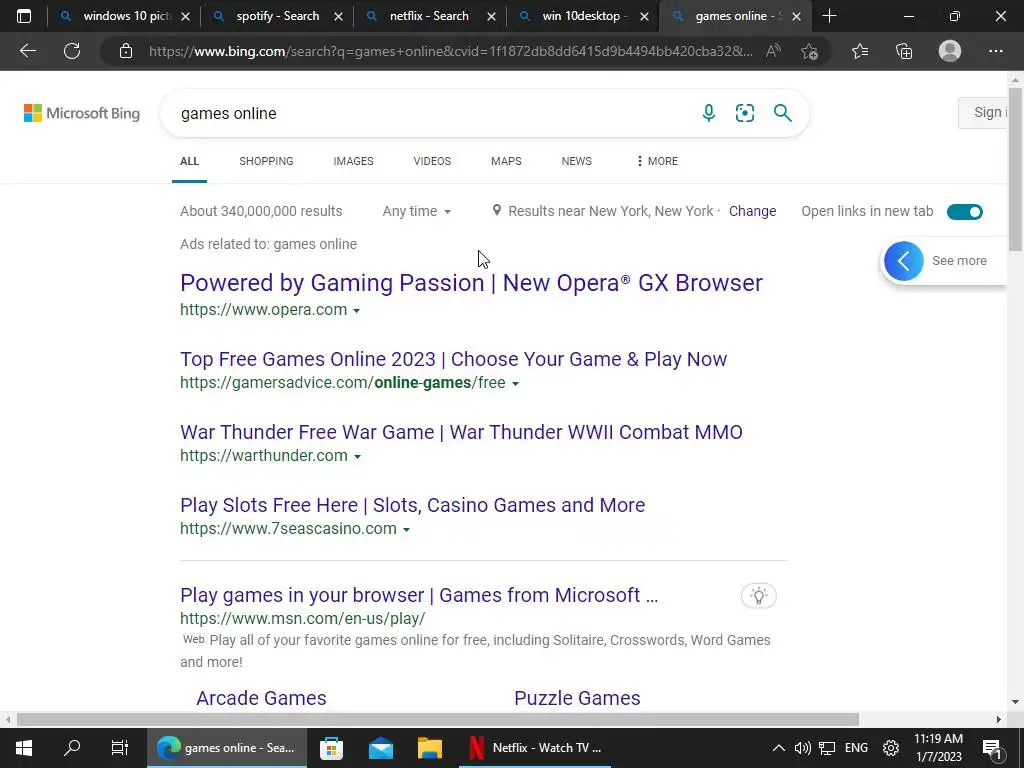Expand the gamersadvice.com URL arrow
Image resolution: width=1024 pixels, height=768 pixels.
point(515,384)
